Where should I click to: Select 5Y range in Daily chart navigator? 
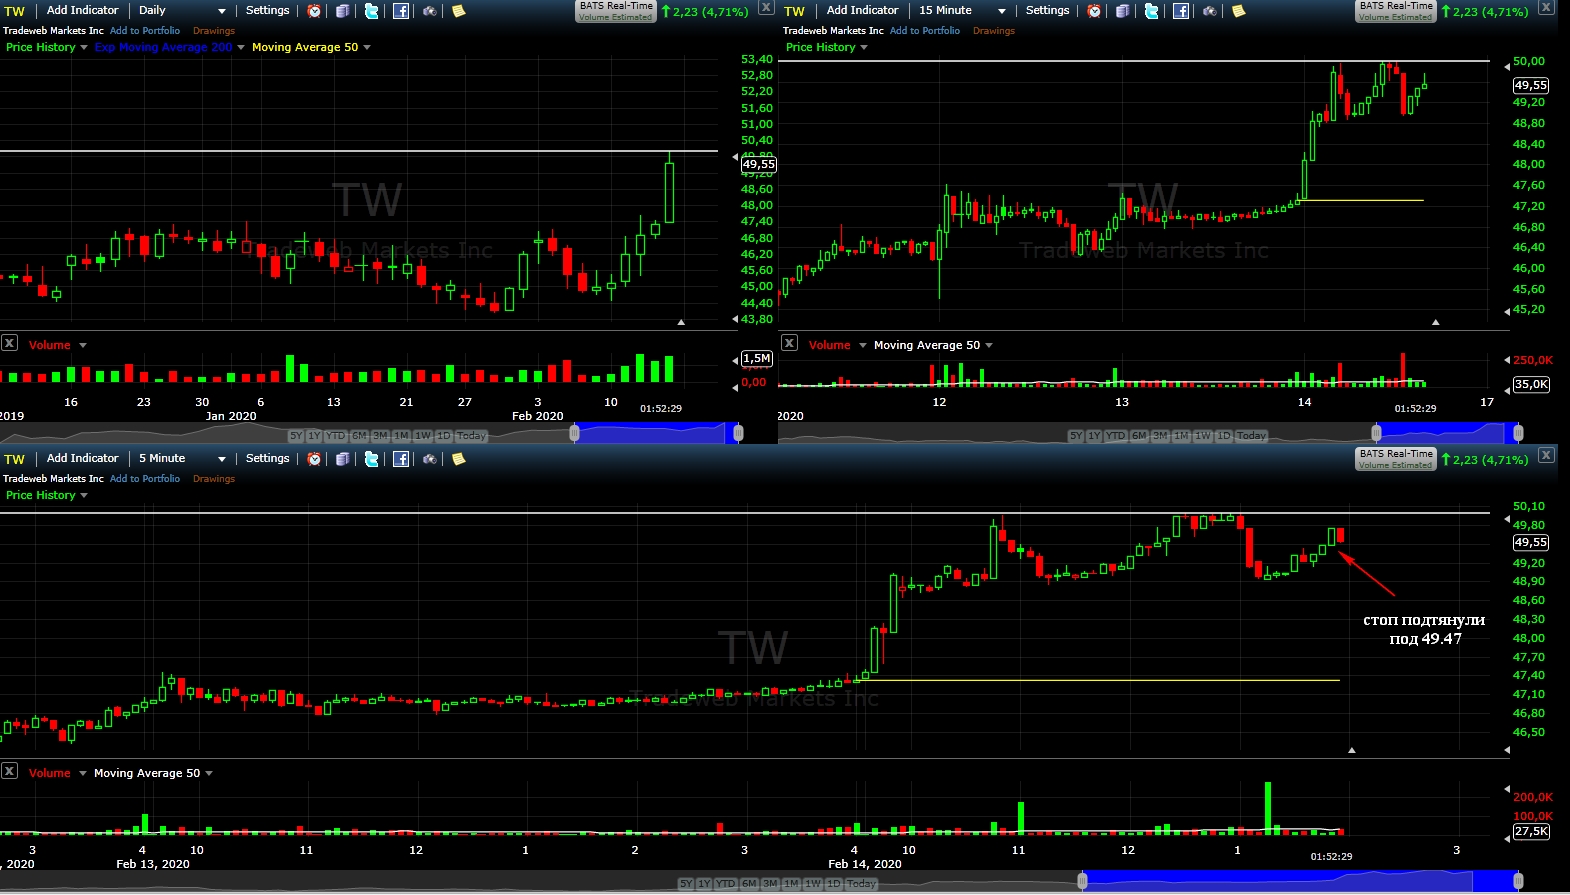296,436
